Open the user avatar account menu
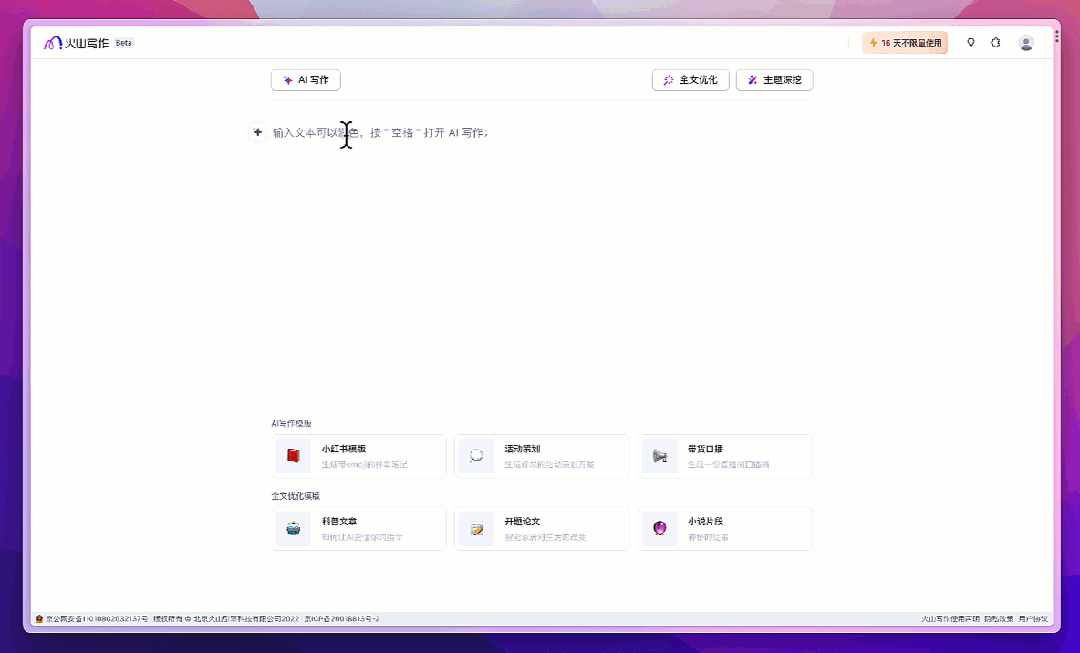1080x653 pixels. click(x=1025, y=42)
